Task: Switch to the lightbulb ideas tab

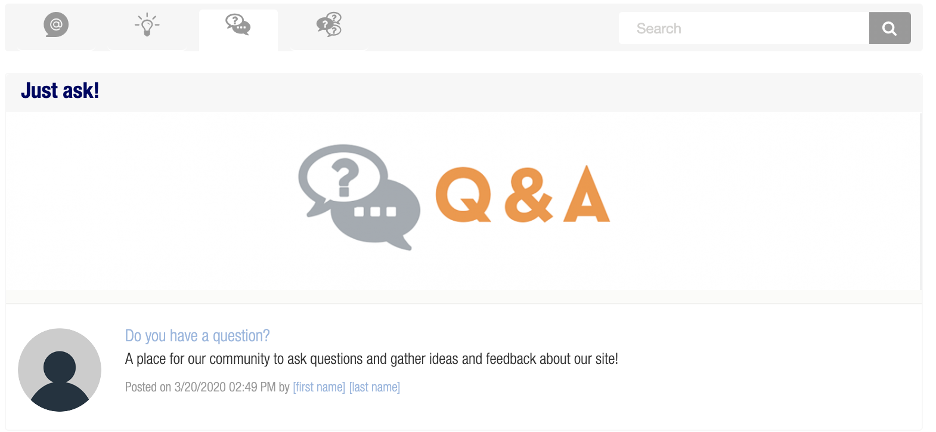Action: pyautogui.click(x=147, y=26)
